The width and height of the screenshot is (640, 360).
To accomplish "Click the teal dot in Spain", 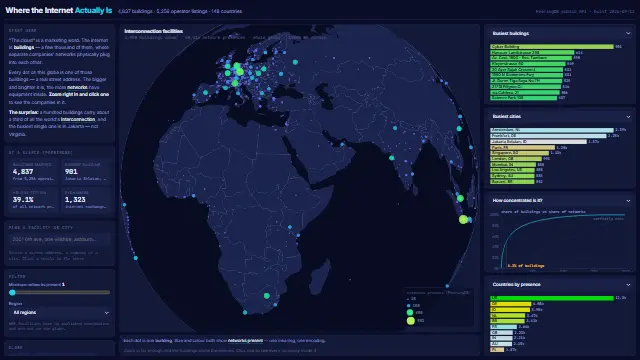I will click(206, 93).
